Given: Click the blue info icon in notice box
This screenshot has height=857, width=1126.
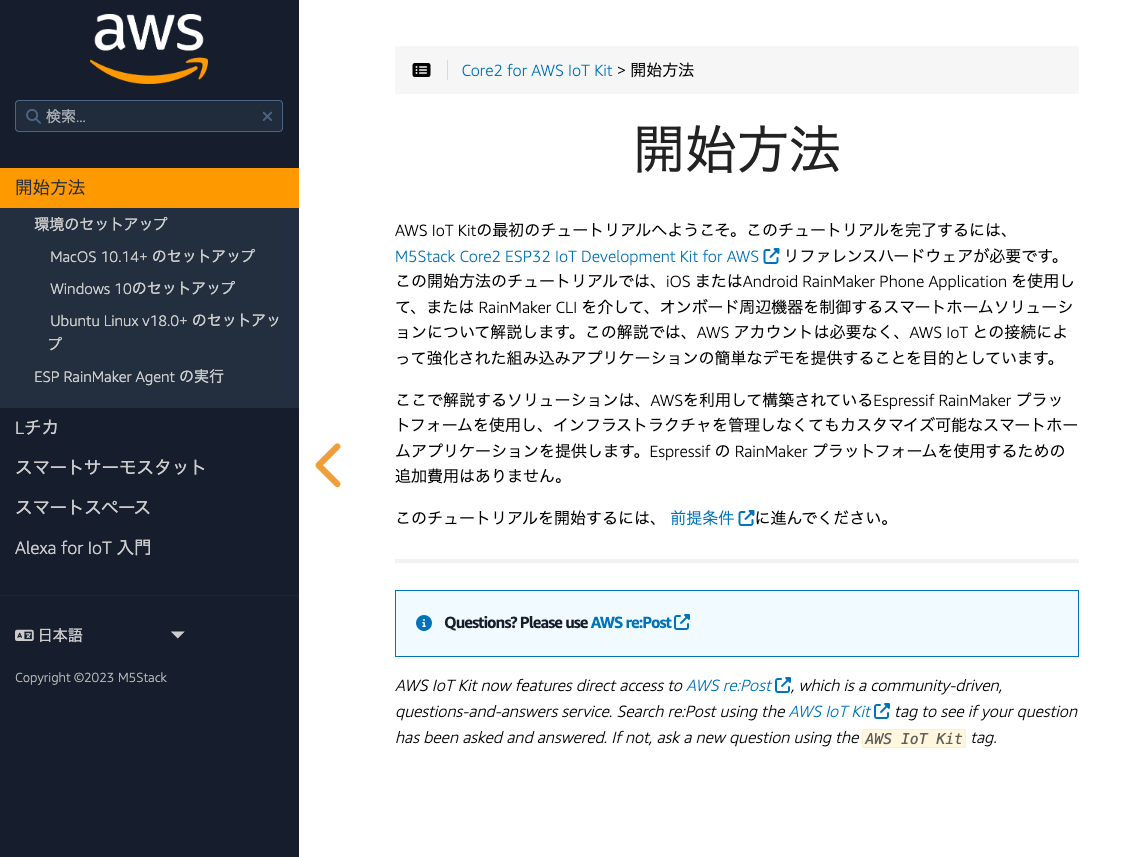Looking at the screenshot, I should [x=423, y=623].
